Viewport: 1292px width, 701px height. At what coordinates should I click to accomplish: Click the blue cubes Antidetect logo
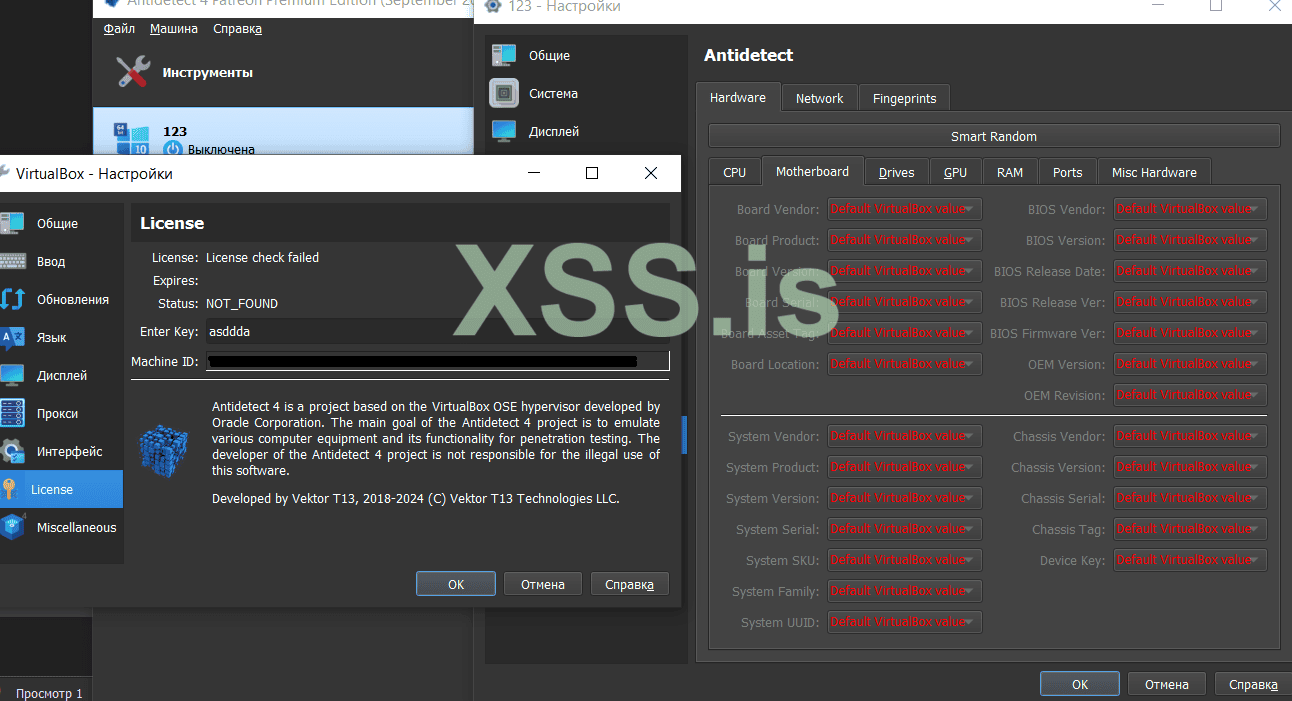[x=164, y=450]
